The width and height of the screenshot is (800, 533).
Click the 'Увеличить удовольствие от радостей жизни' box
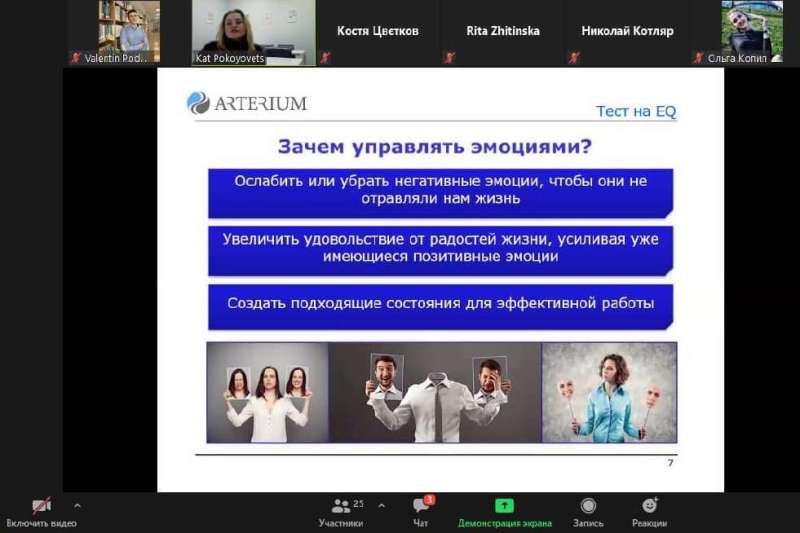[x=440, y=251]
